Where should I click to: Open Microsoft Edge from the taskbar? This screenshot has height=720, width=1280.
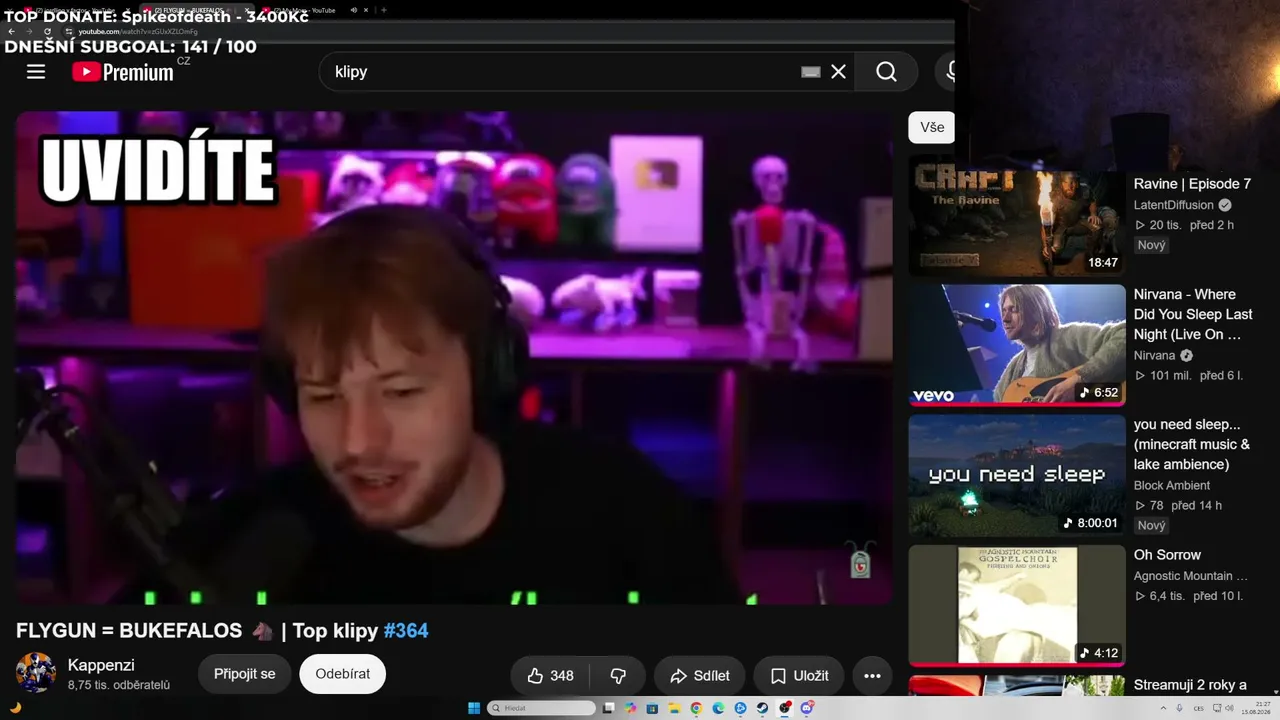coord(718,708)
